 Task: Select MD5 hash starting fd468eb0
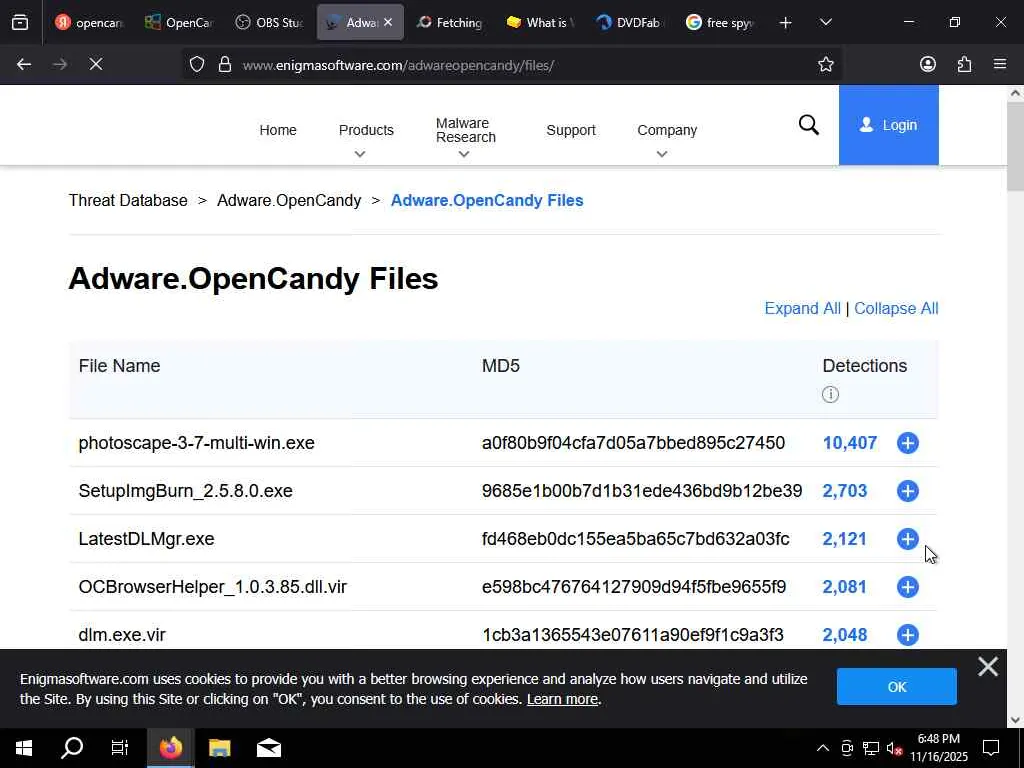coord(635,539)
